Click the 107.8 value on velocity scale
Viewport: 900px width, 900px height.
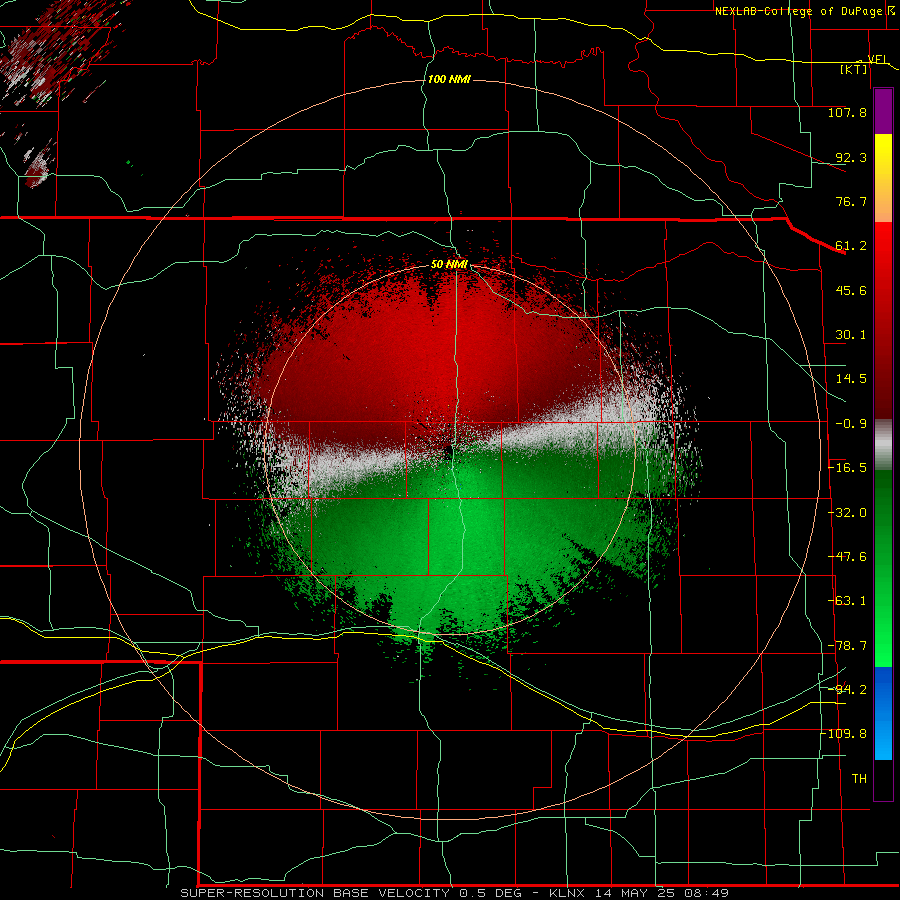tap(847, 112)
